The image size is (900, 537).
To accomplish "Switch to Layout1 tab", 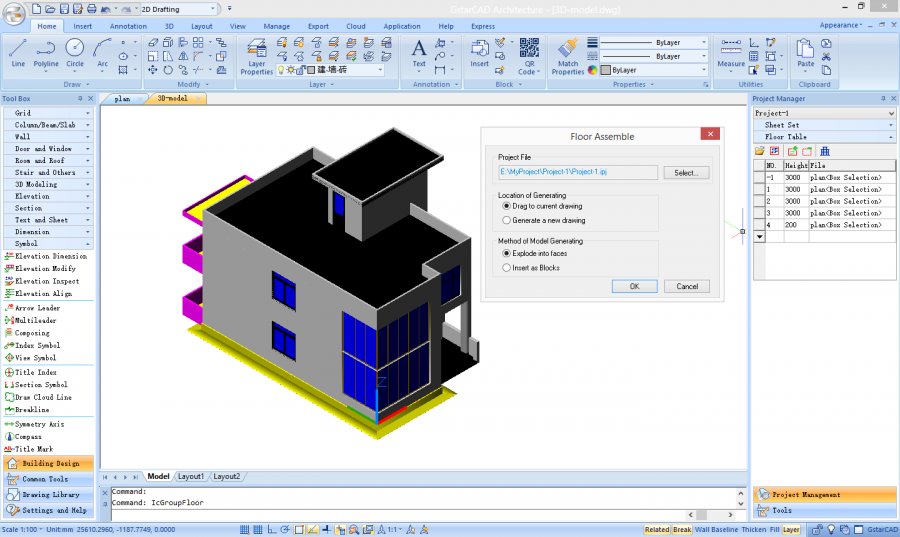I will [191, 476].
